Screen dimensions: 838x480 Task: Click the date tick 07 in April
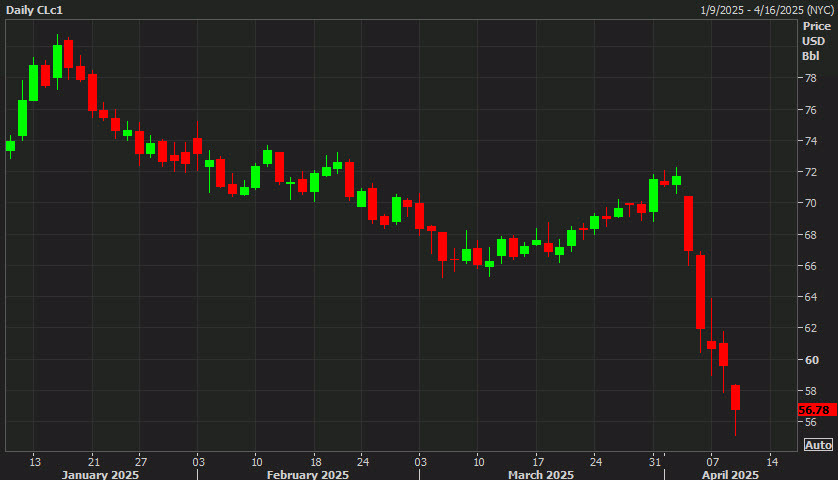click(x=712, y=462)
